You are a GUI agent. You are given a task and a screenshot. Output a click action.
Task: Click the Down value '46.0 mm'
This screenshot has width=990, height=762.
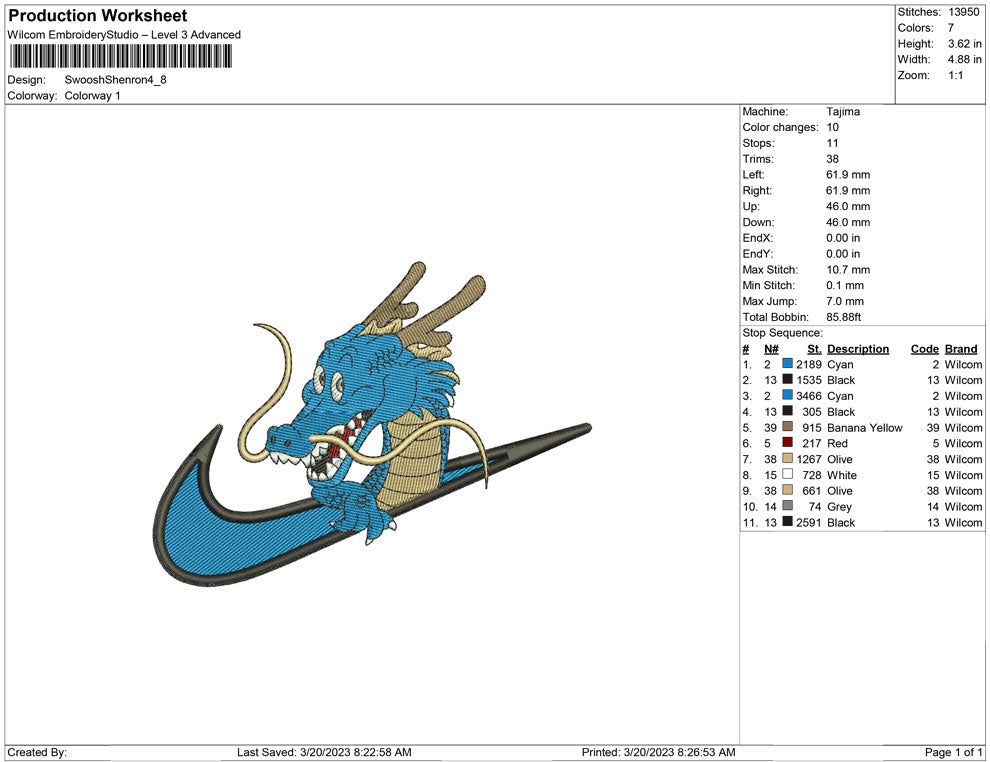[x=848, y=222]
